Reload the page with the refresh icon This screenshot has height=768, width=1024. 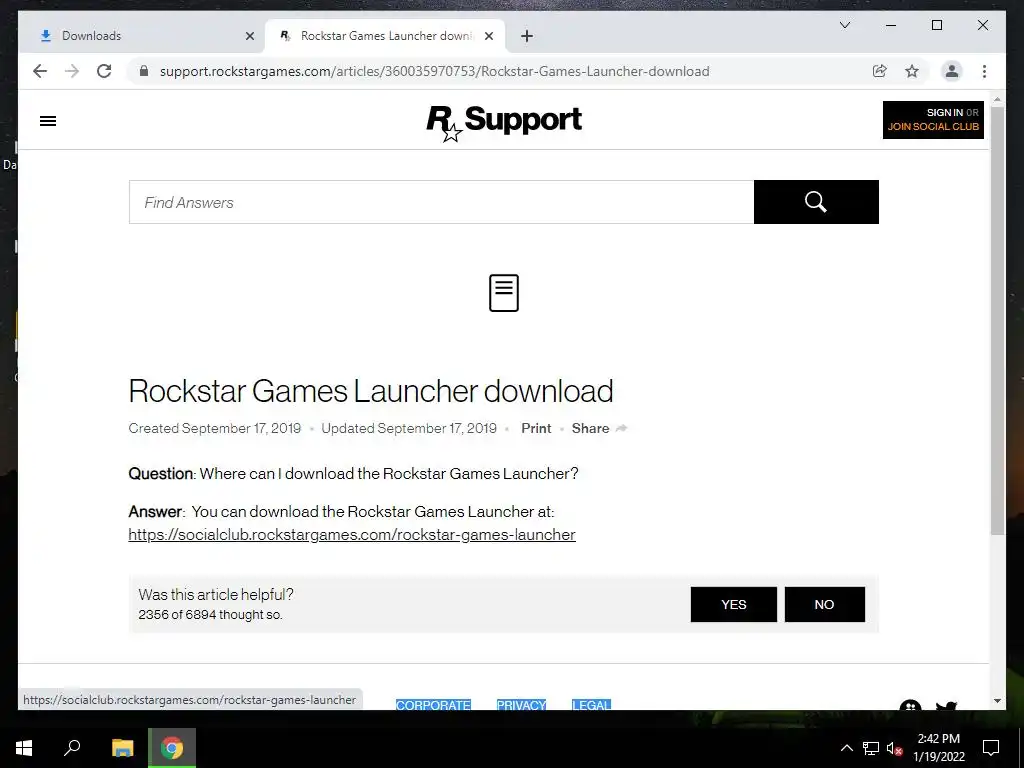click(104, 71)
